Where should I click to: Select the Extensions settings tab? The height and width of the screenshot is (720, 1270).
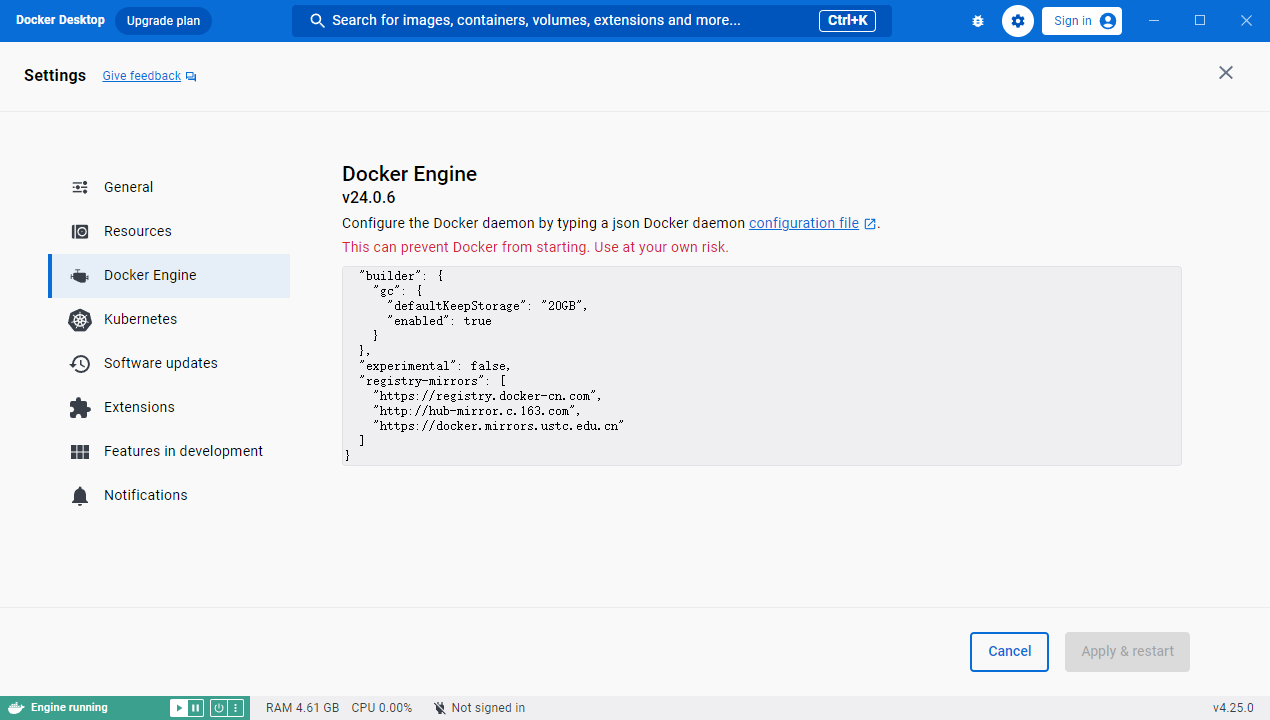pyautogui.click(x=169, y=408)
